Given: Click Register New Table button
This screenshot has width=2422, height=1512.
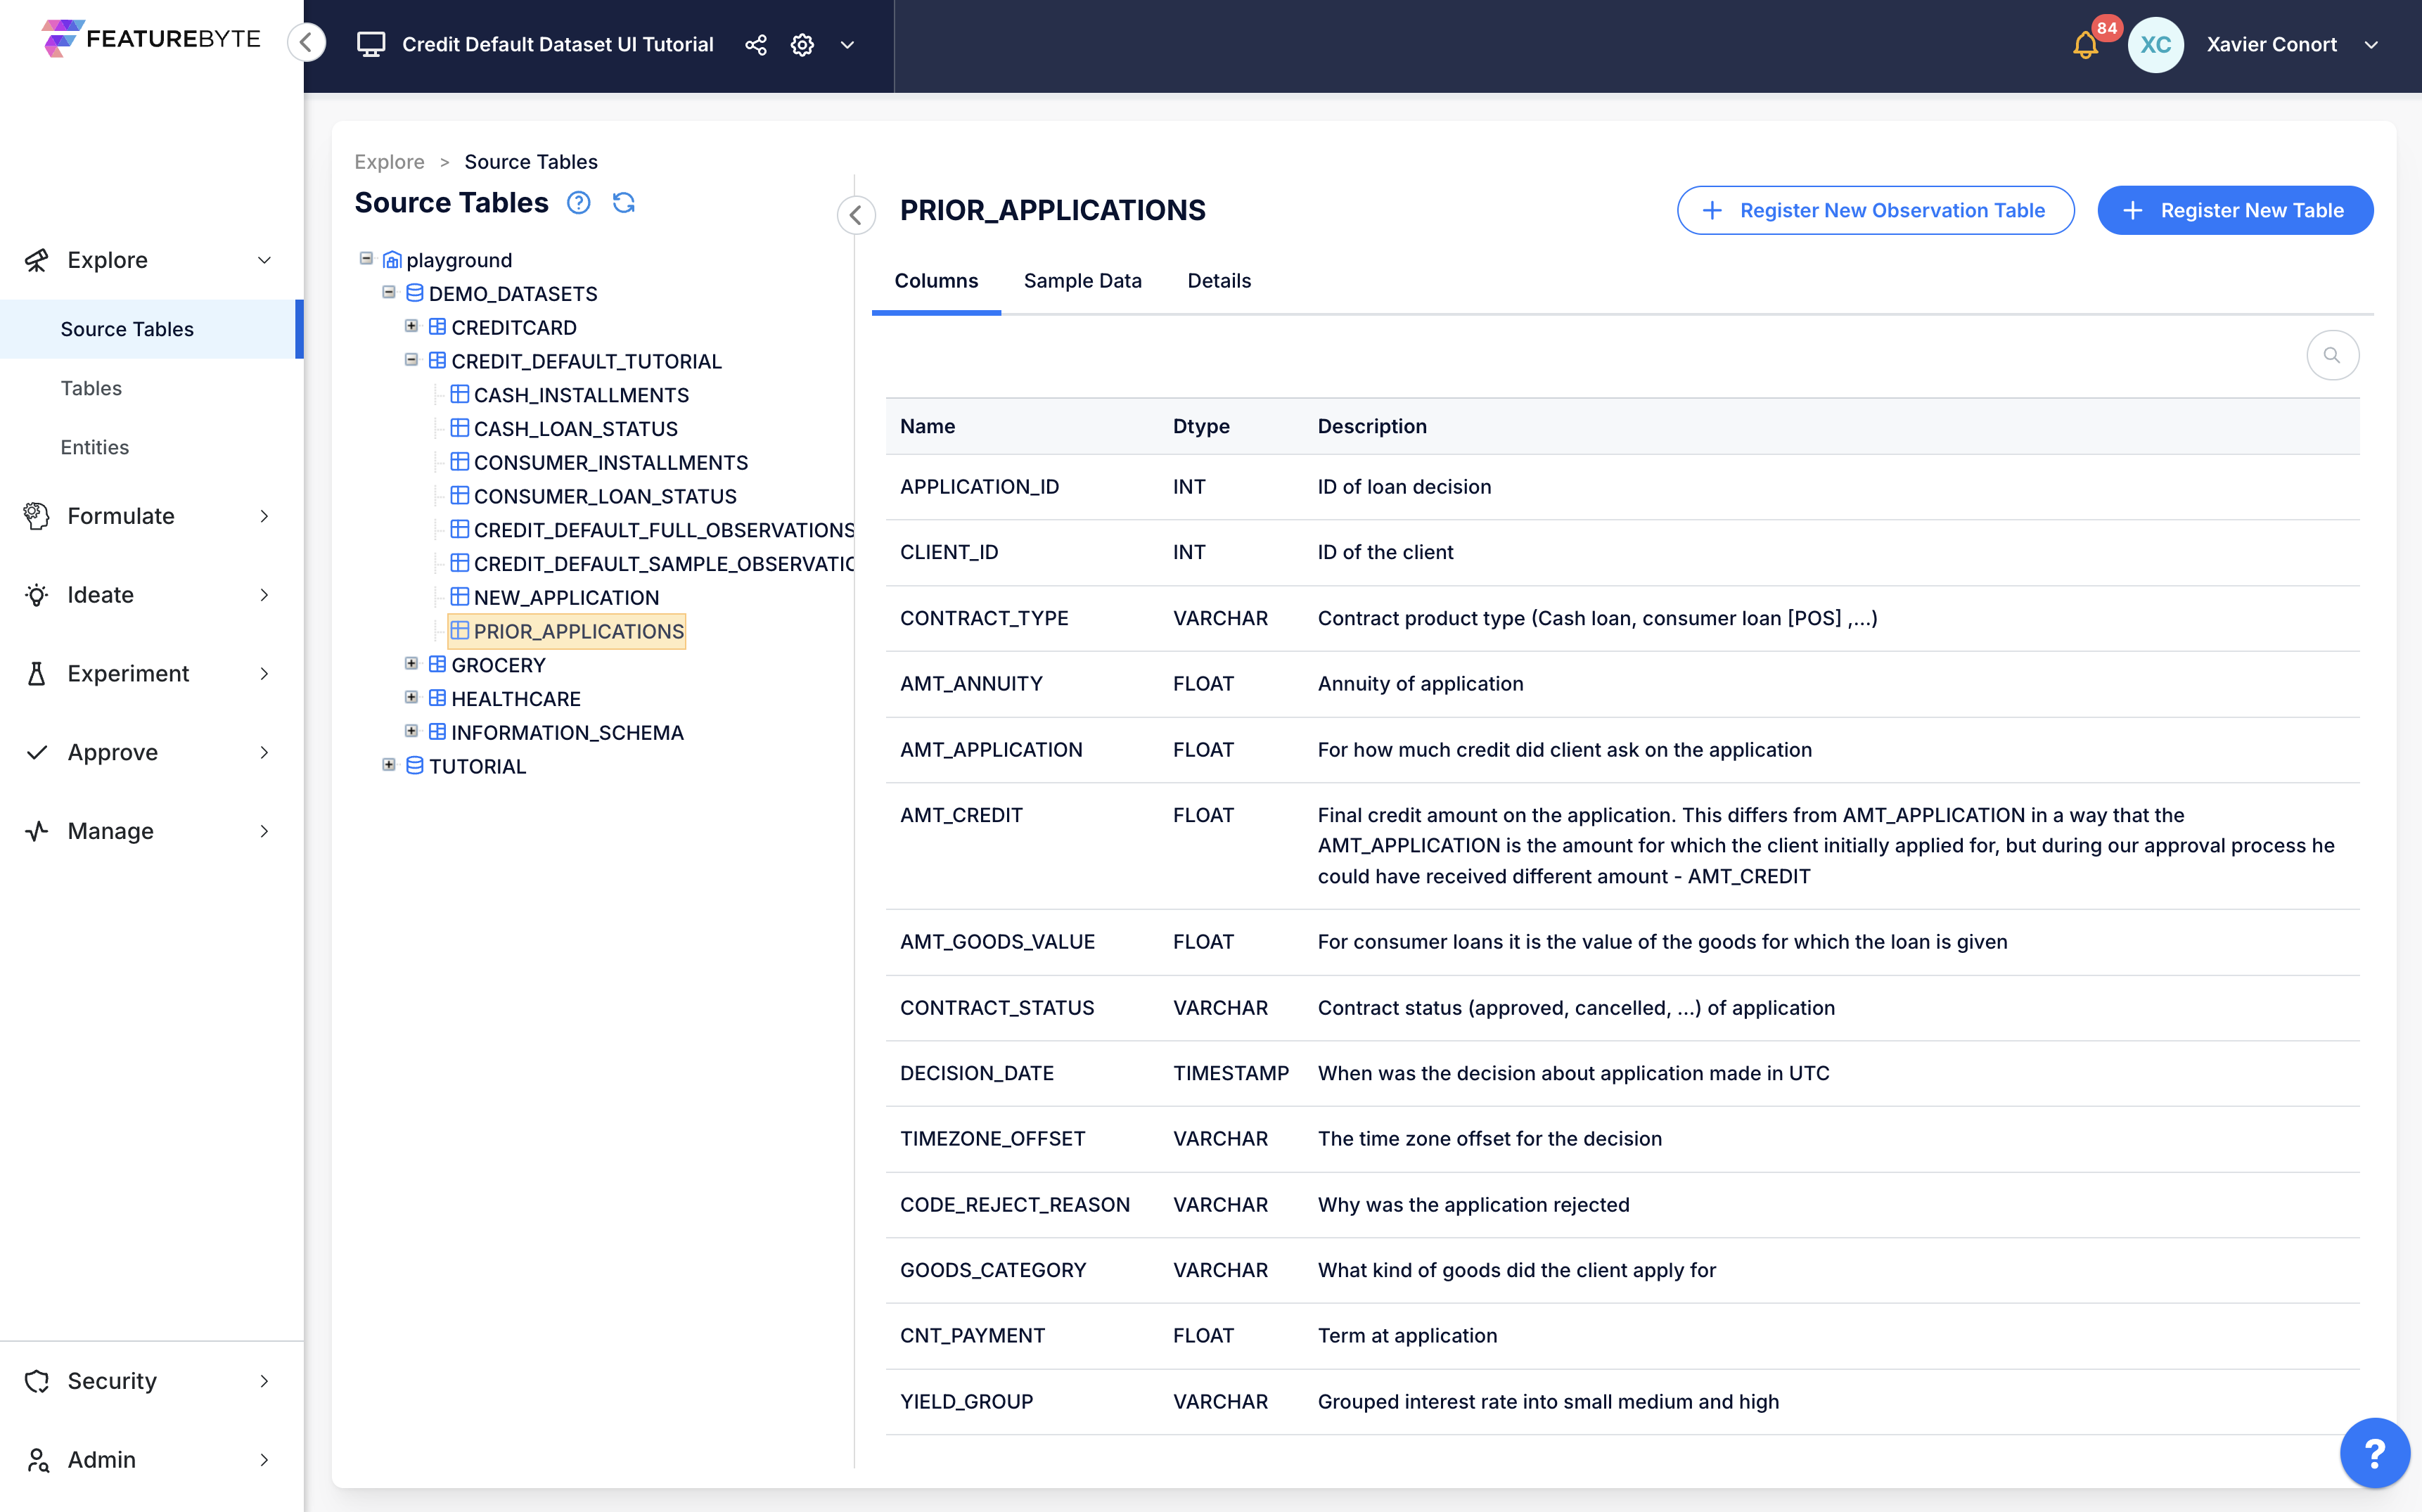Looking at the screenshot, I should 2235,211.
